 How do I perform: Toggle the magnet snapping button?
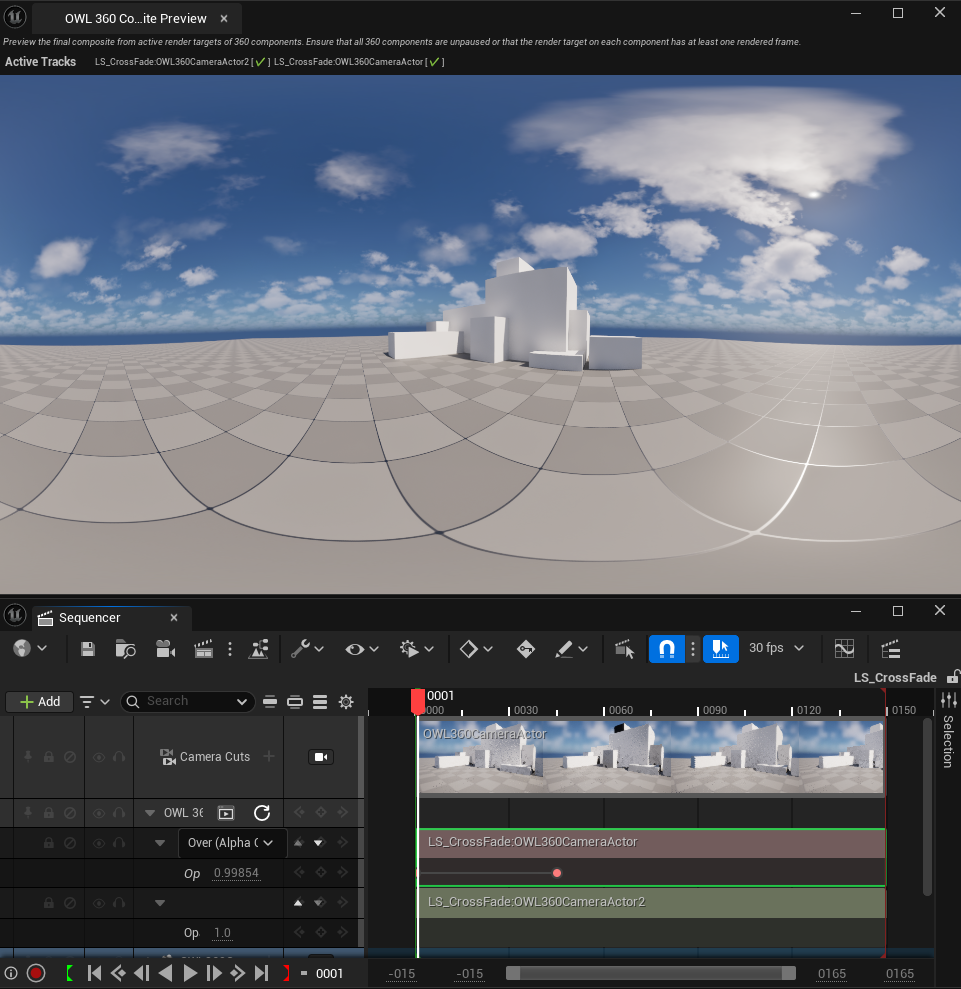(x=667, y=649)
